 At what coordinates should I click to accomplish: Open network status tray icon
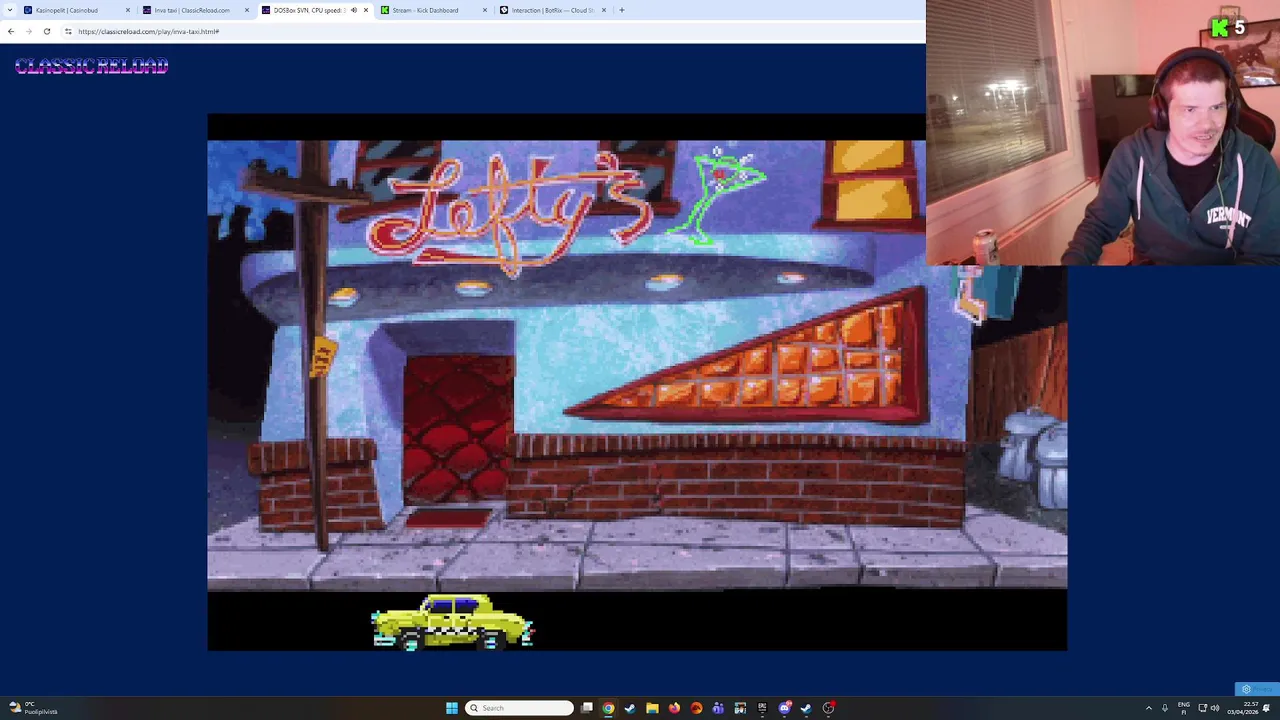pos(1201,708)
